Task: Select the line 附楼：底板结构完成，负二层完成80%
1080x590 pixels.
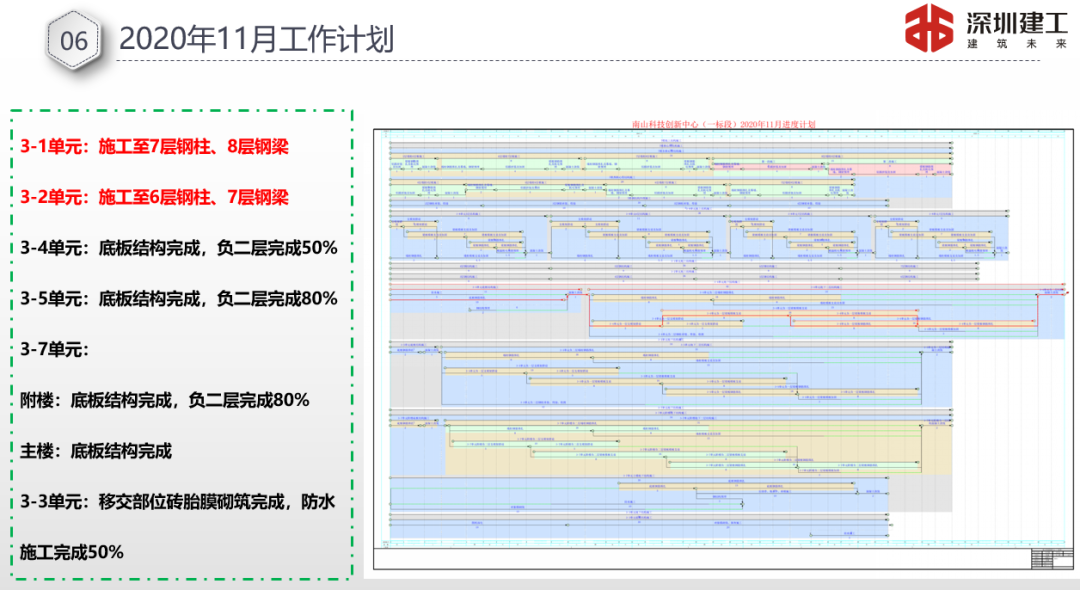Action: pyautogui.click(x=165, y=400)
